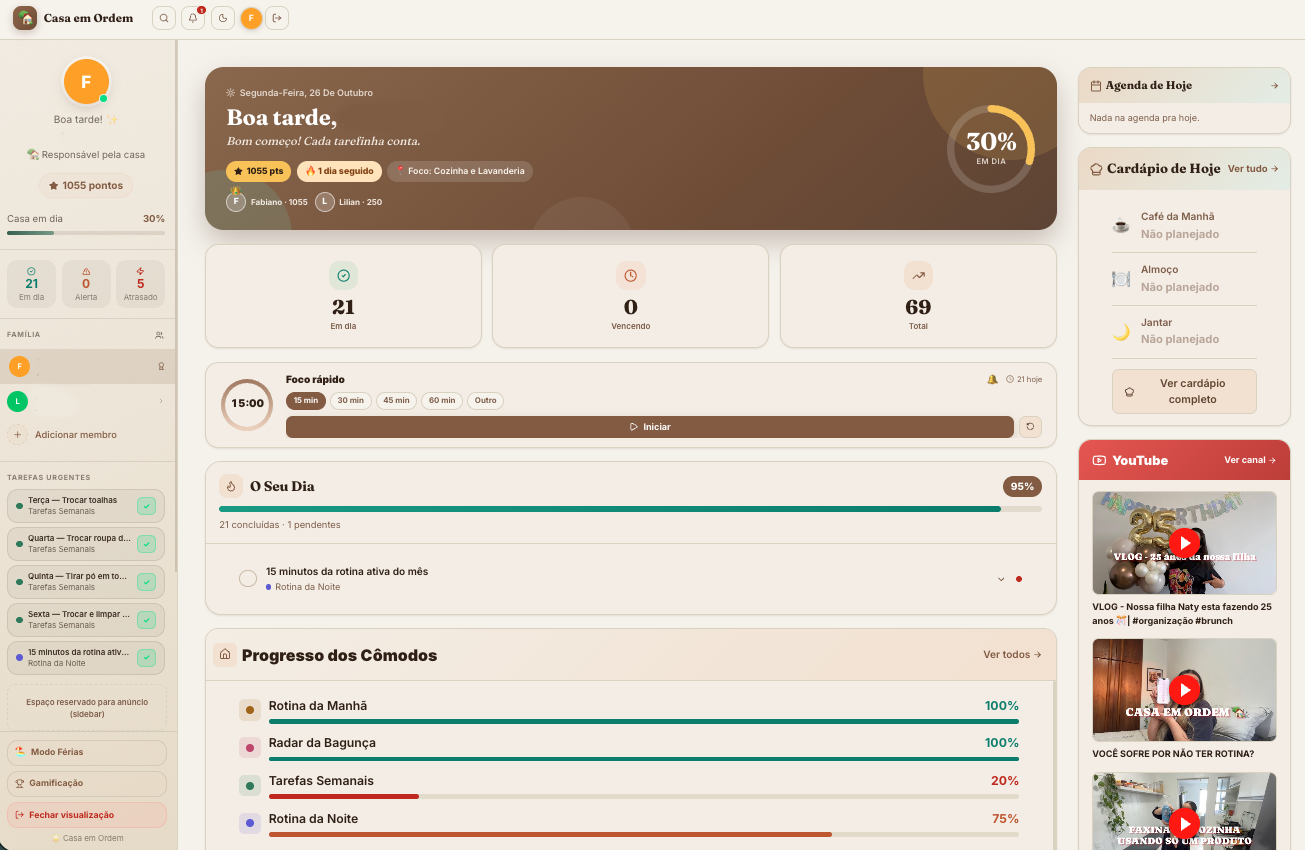Check off sidebar 15 minutos da rotina task
This screenshot has height=850, width=1305.
[147, 658]
